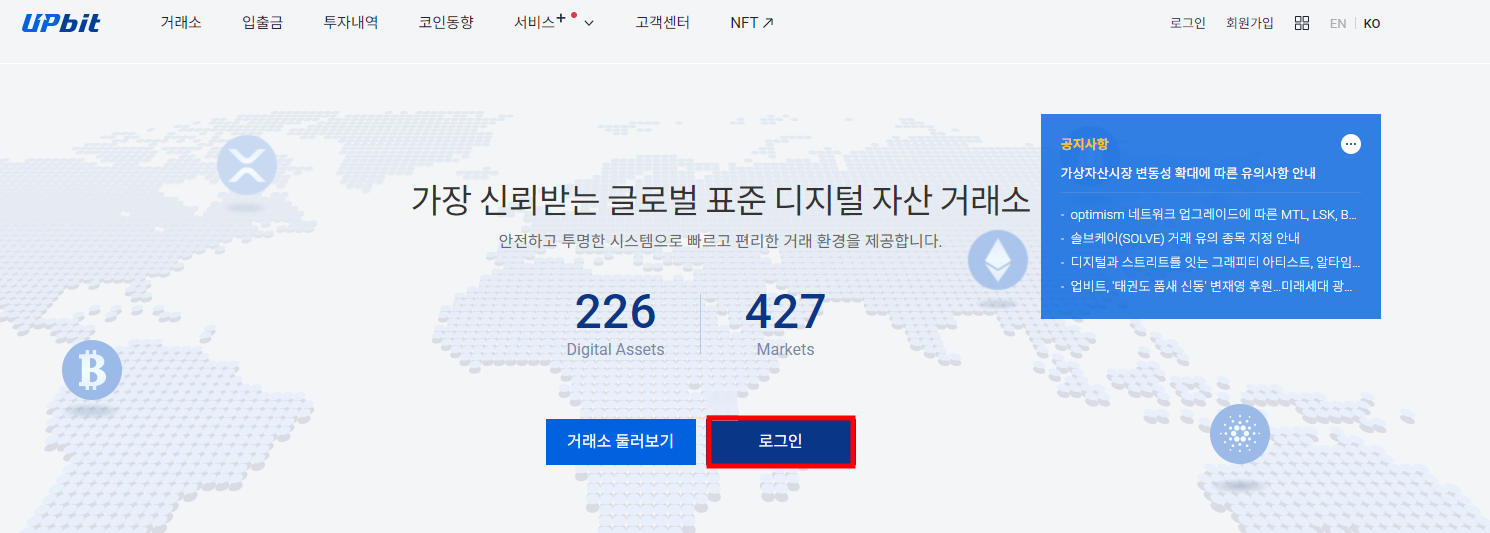The height and width of the screenshot is (533, 1490).
Task: Click the 회원가입 sign-up link
Action: pyautogui.click(x=1250, y=23)
